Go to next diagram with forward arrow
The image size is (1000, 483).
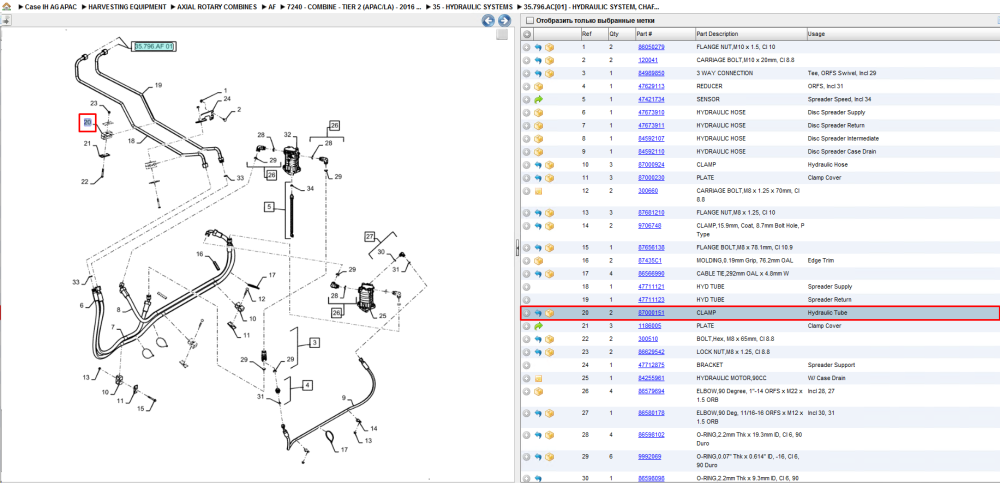click(x=504, y=21)
